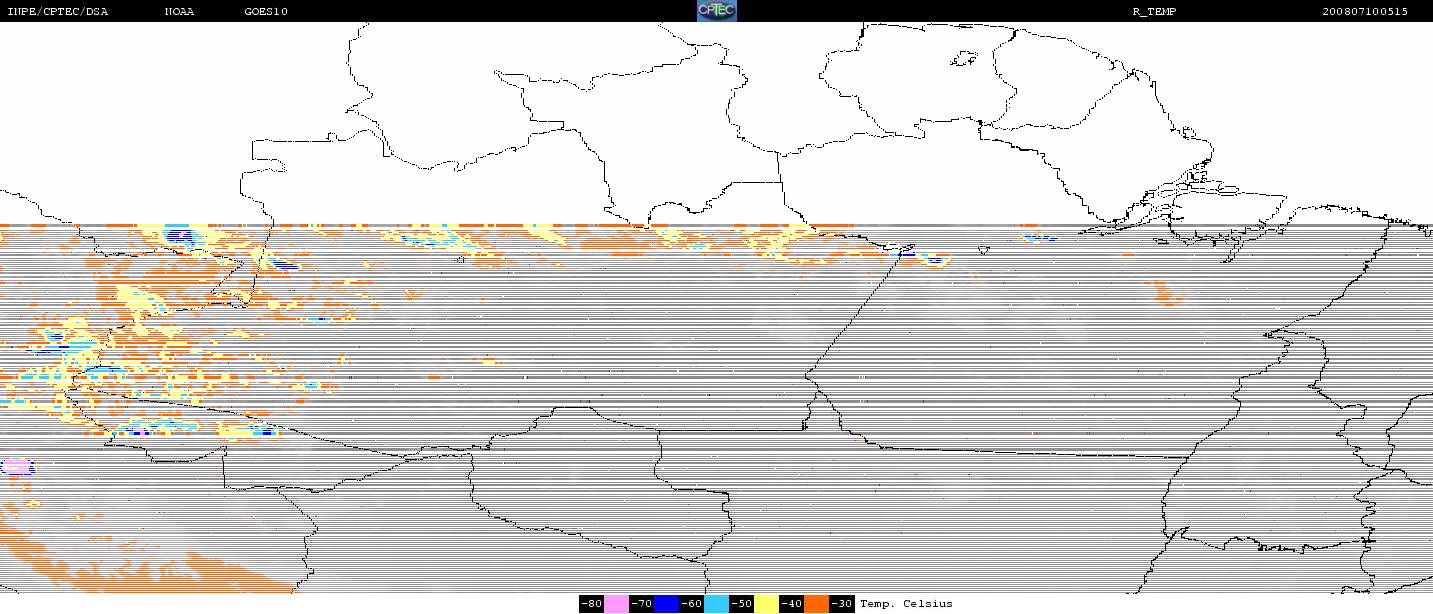Click the -40 legend label

click(x=791, y=604)
